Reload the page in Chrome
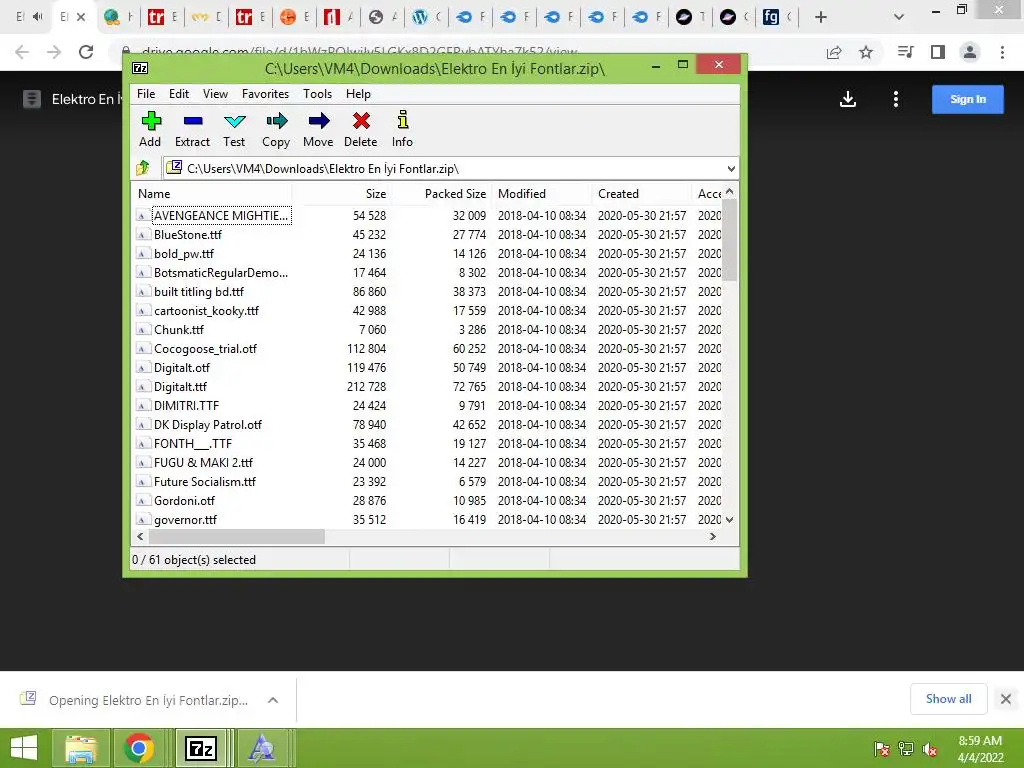Viewport: 1024px width, 768px height. (x=86, y=52)
